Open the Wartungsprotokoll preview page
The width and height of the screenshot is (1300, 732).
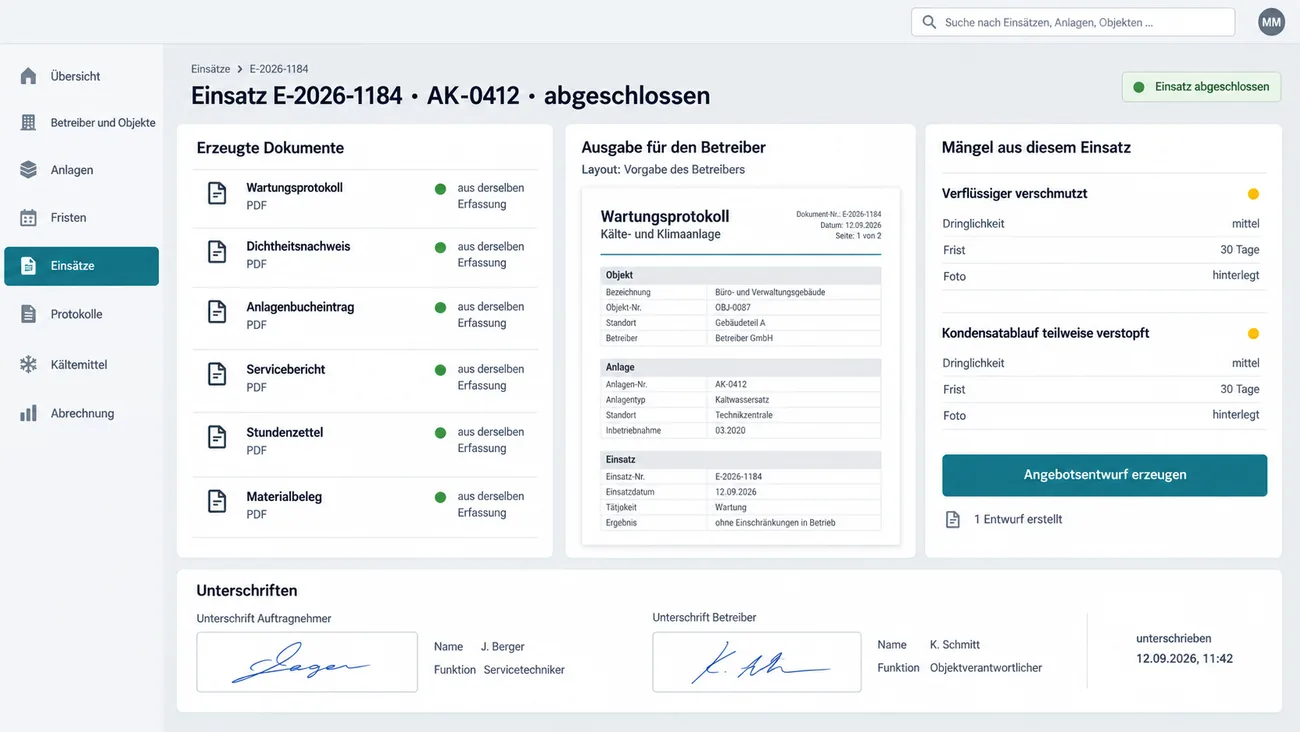point(740,367)
